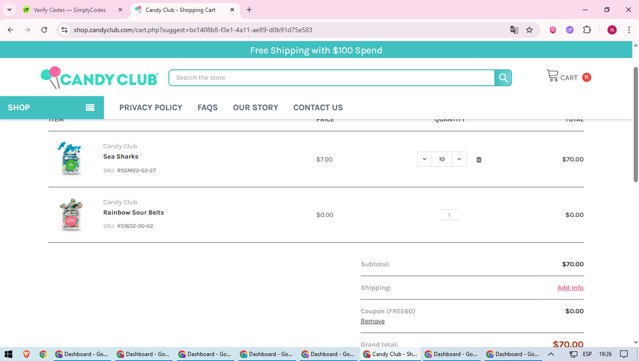Click the Add Info shipping link
The width and height of the screenshot is (639, 361).
click(570, 288)
